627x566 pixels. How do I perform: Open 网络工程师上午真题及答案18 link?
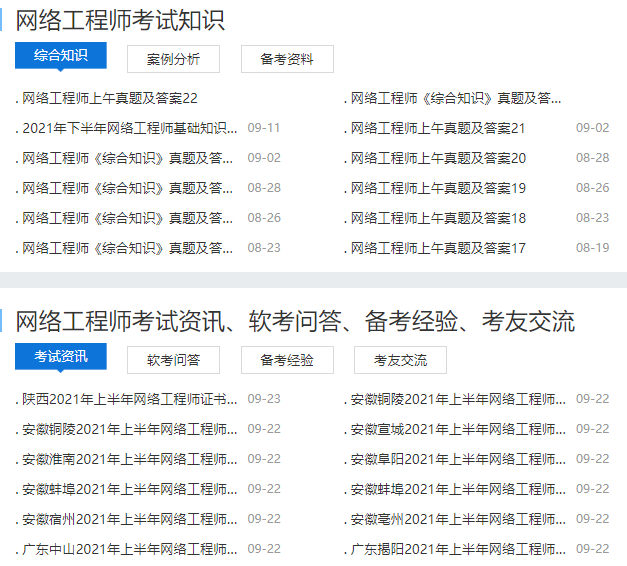(x=438, y=218)
